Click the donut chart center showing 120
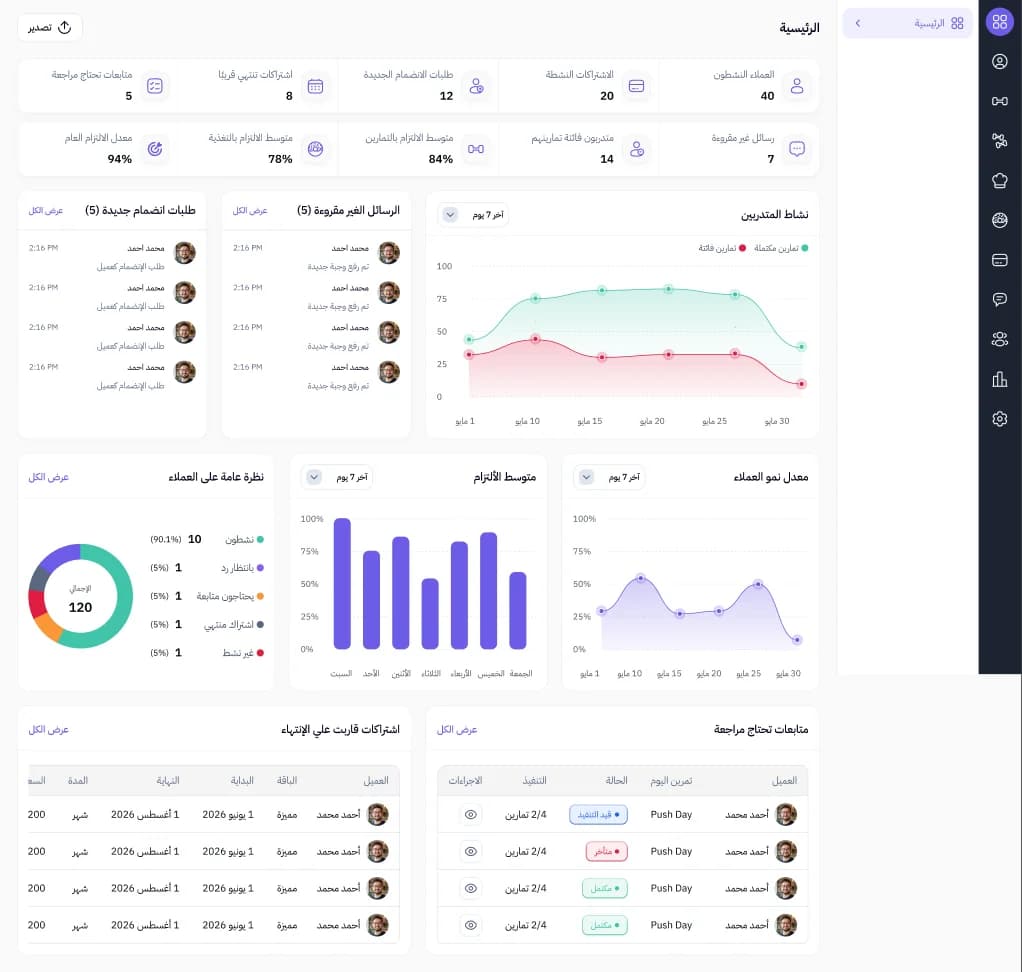Screen dimensions: 1022x972 pyautogui.click(x=80, y=596)
